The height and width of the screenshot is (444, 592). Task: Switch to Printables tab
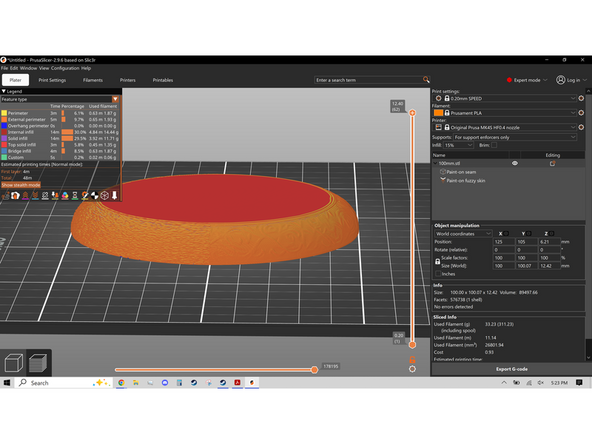coord(163,80)
